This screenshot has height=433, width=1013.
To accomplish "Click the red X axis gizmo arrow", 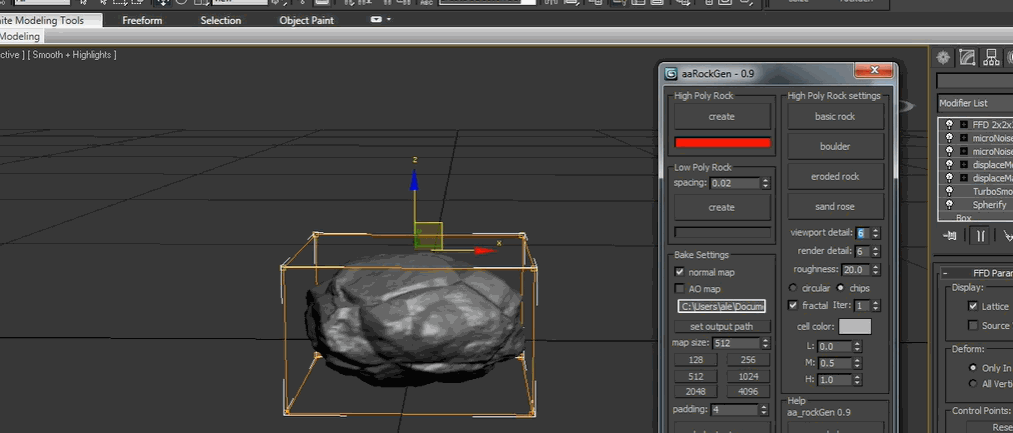I will click(x=485, y=250).
